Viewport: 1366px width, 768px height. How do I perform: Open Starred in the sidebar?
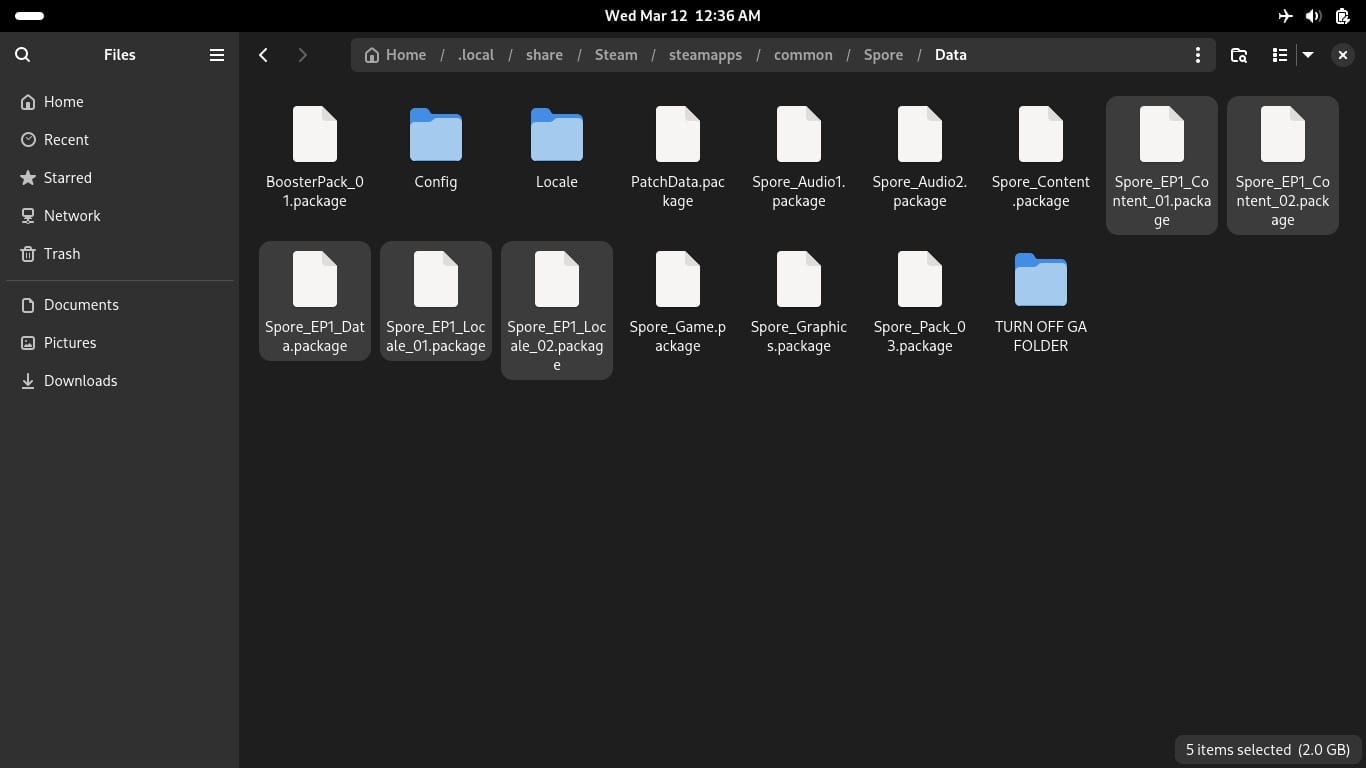(119, 178)
